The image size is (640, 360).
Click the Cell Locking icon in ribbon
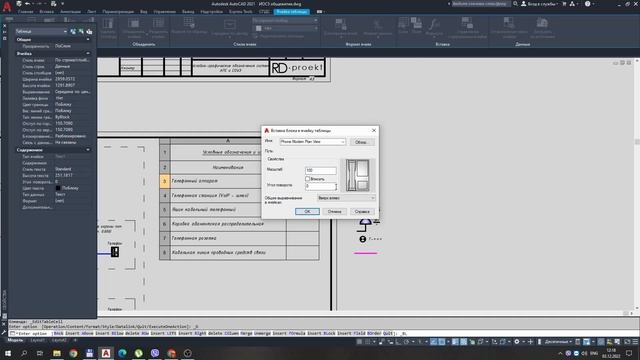tap(341, 25)
